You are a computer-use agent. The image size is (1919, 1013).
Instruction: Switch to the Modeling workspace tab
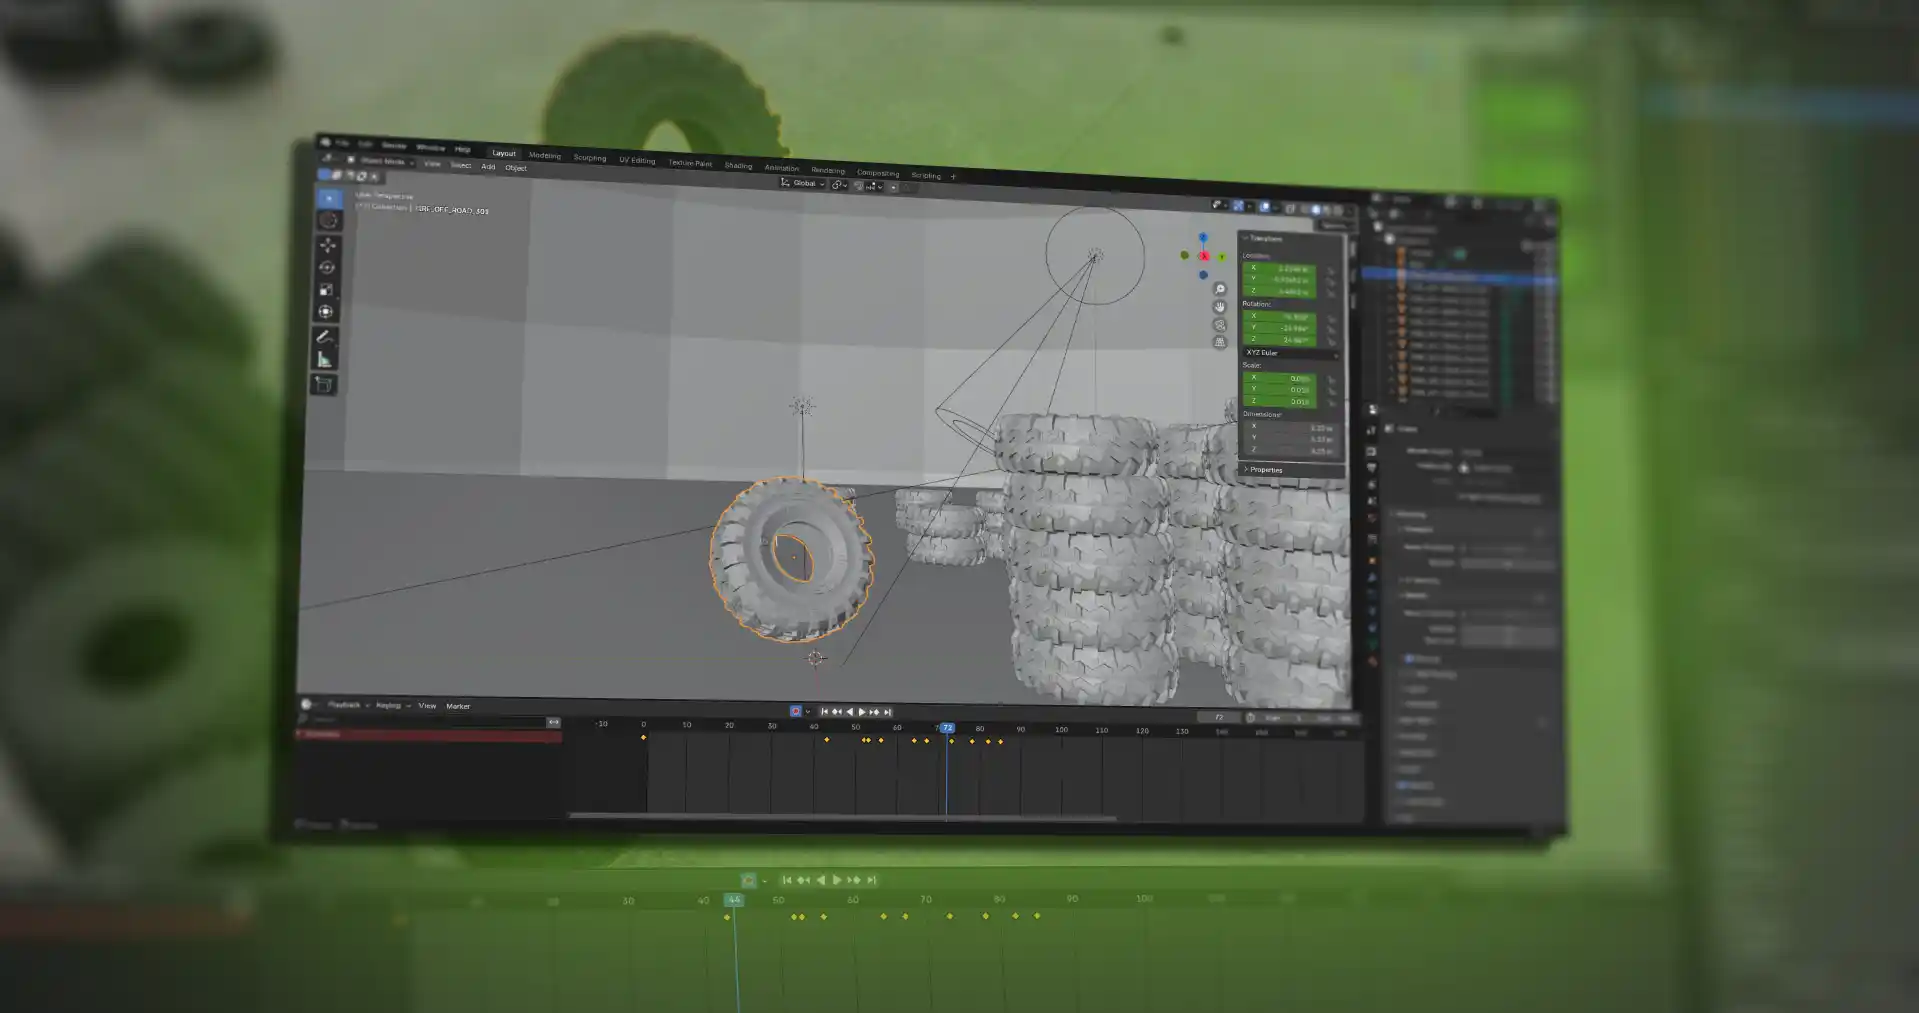(545, 155)
